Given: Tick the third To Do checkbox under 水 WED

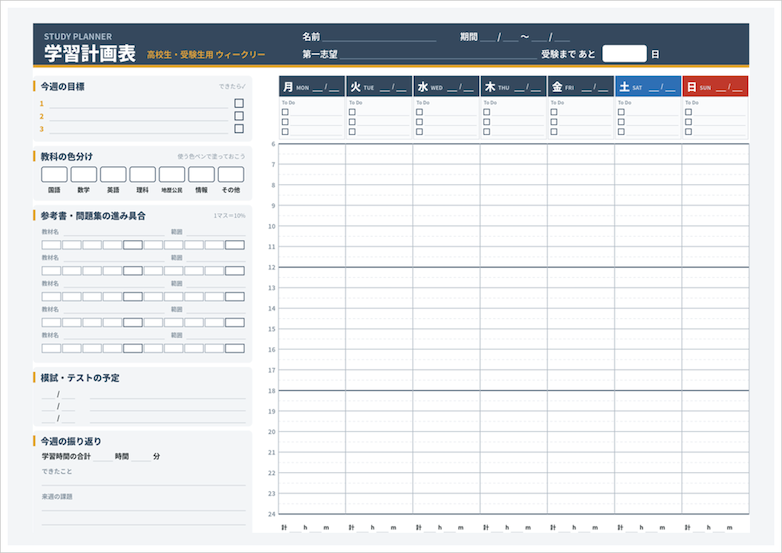Looking at the screenshot, I should pyautogui.click(x=419, y=132).
